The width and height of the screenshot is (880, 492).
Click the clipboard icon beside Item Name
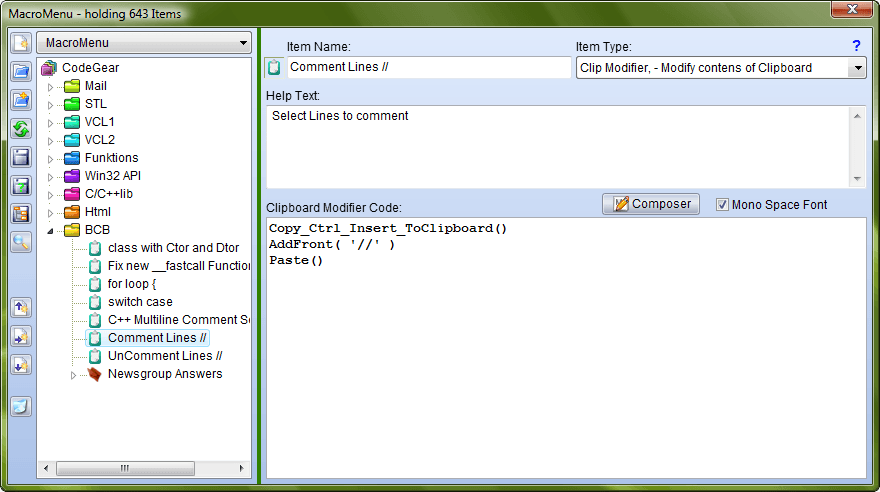(274, 67)
